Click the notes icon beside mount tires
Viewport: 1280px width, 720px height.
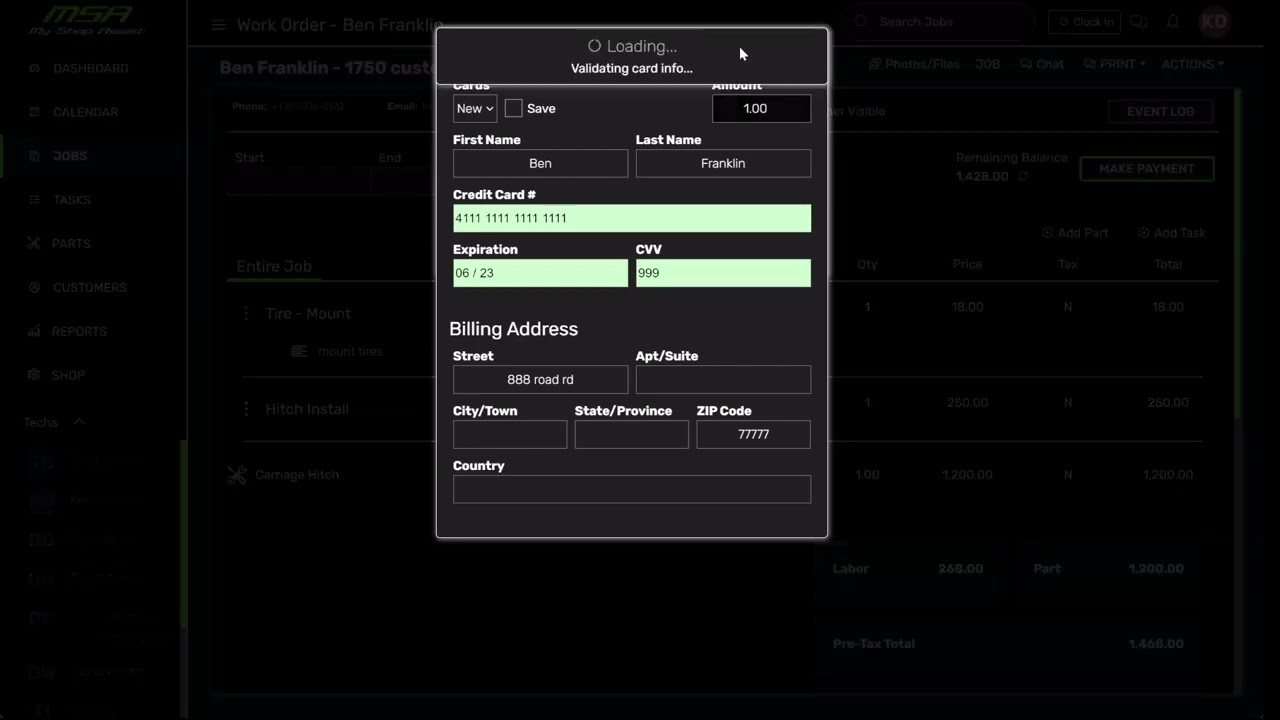coord(299,351)
